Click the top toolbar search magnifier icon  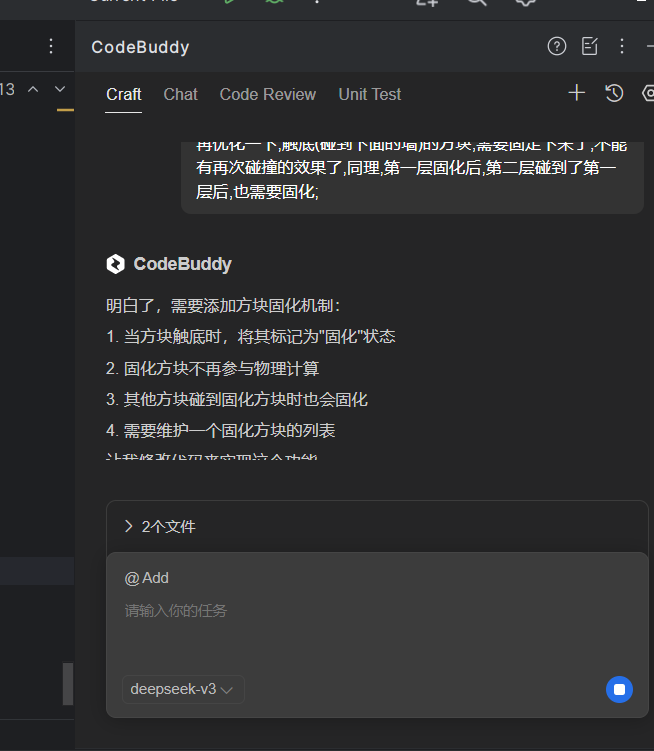click(477, 2)
